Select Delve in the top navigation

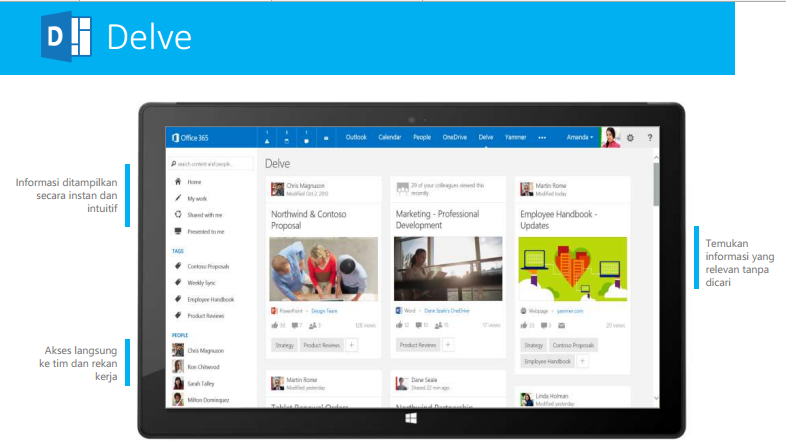click(486, 137)
